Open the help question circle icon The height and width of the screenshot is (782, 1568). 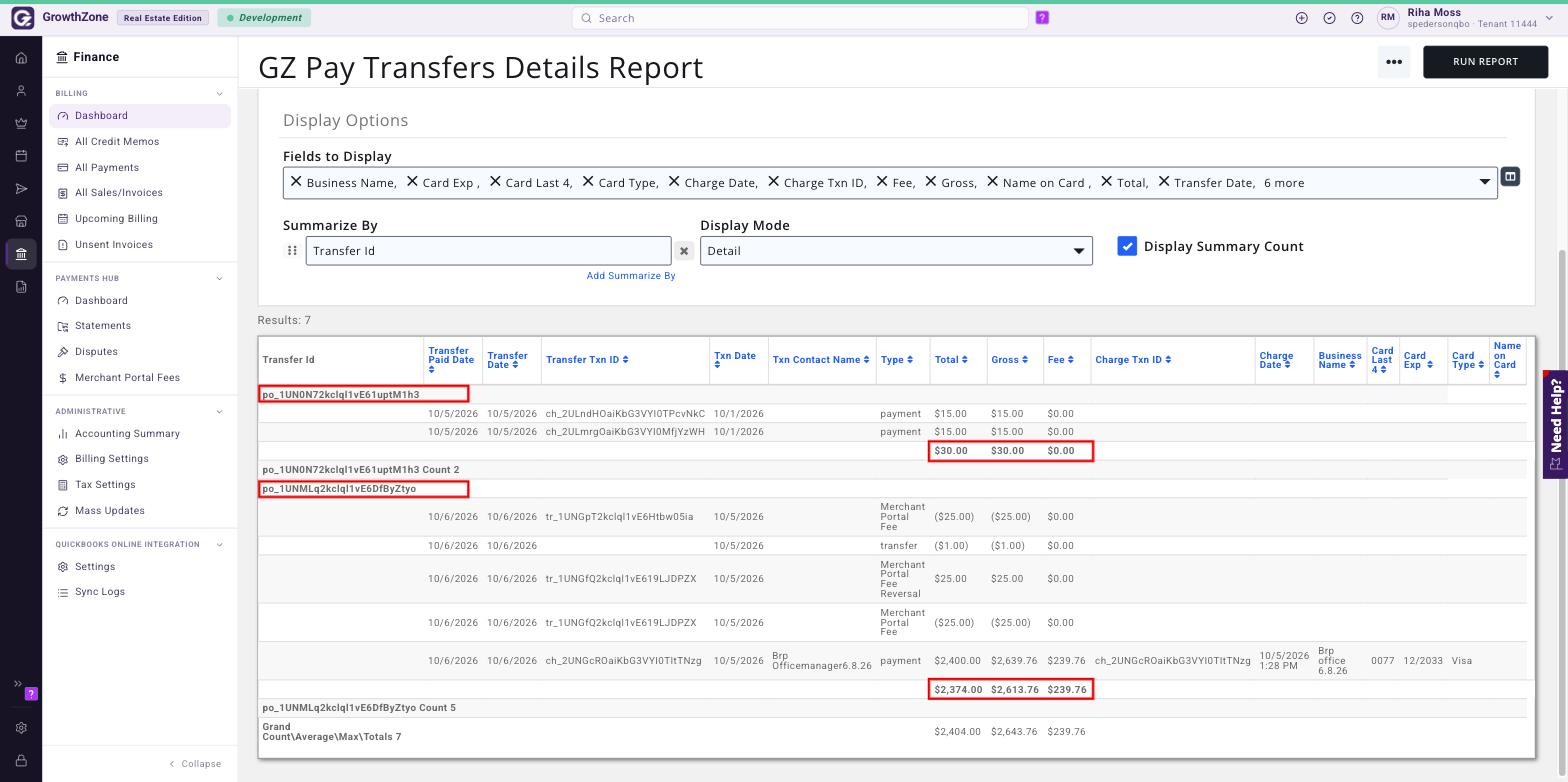pos(1357,18)
